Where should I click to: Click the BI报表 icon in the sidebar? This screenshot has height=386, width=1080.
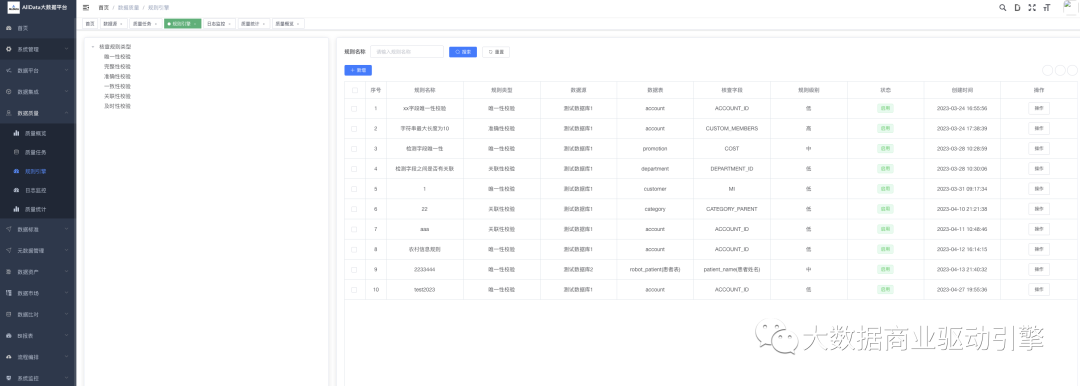[x=8, y=336]
